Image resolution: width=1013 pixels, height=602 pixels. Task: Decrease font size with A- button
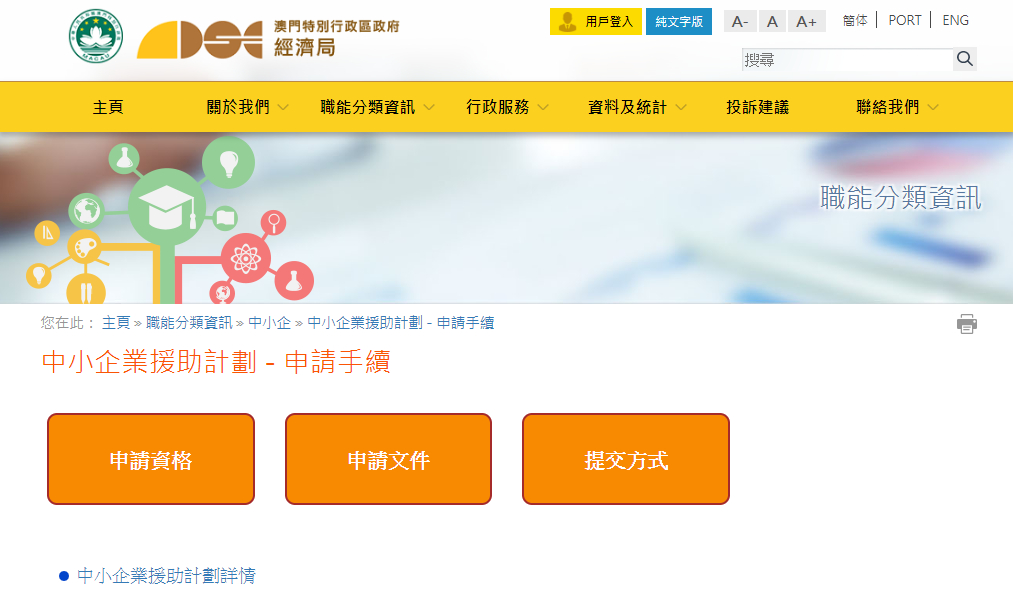(x=739, y=21)
